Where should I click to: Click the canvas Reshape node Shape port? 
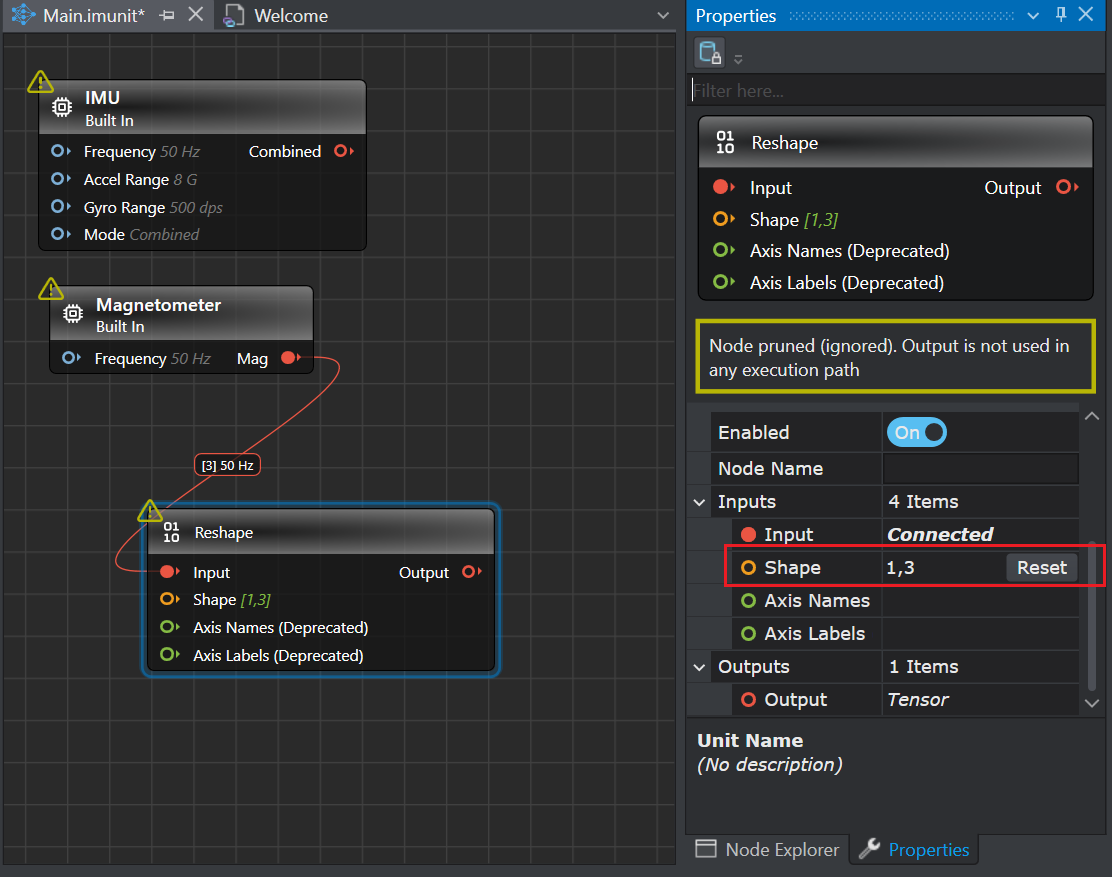click(x=169, y=599)
